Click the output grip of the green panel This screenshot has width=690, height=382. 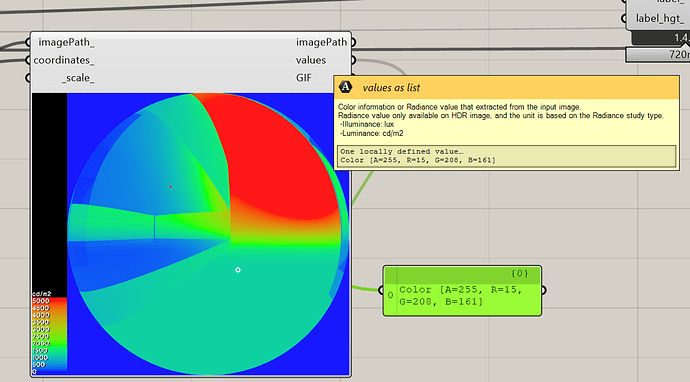coord(544,290)
